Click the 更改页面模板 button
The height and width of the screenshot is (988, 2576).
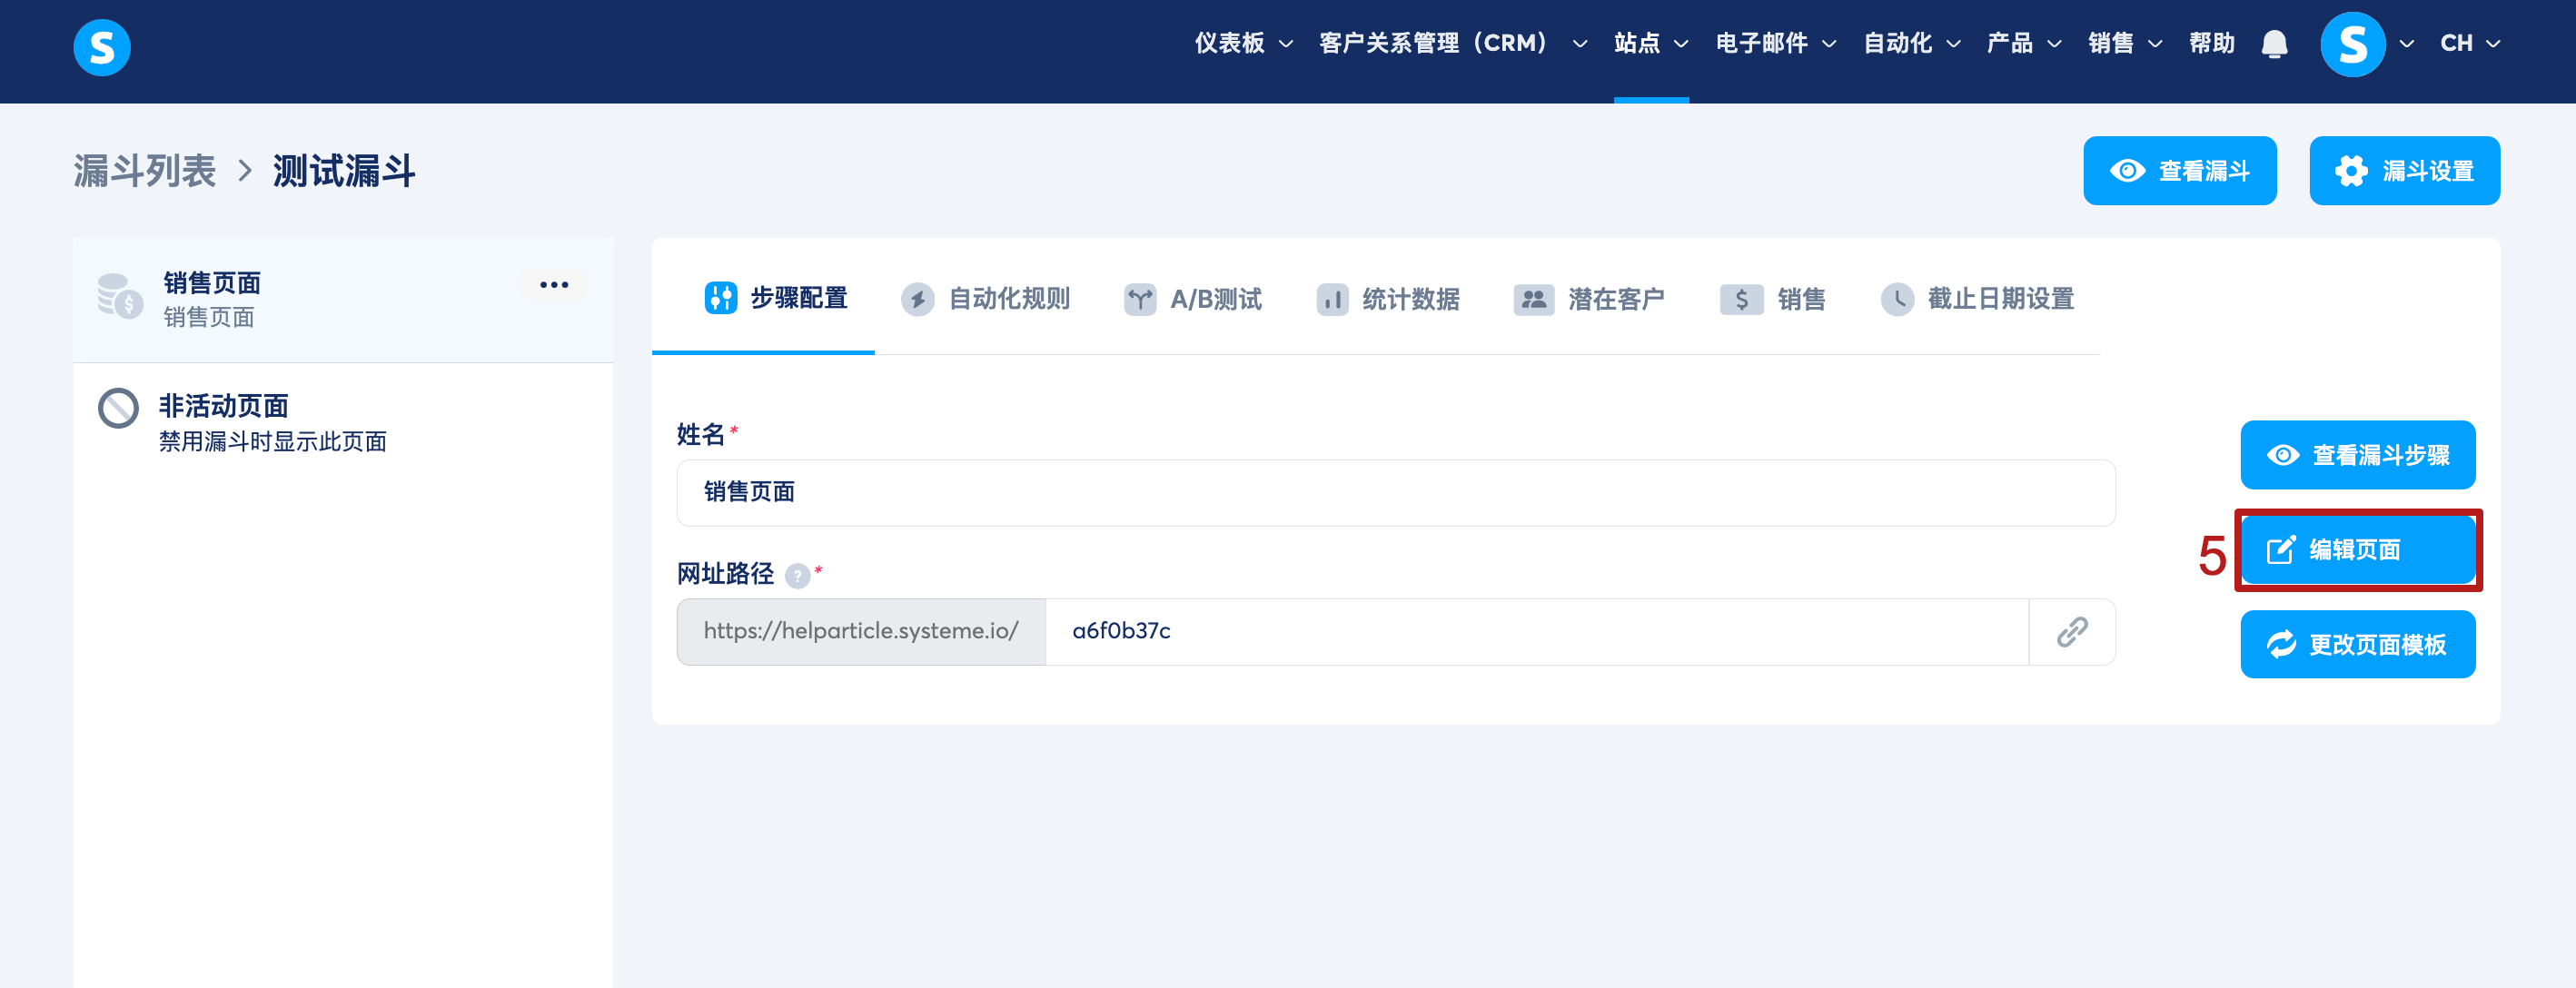tap(2357, 645)
